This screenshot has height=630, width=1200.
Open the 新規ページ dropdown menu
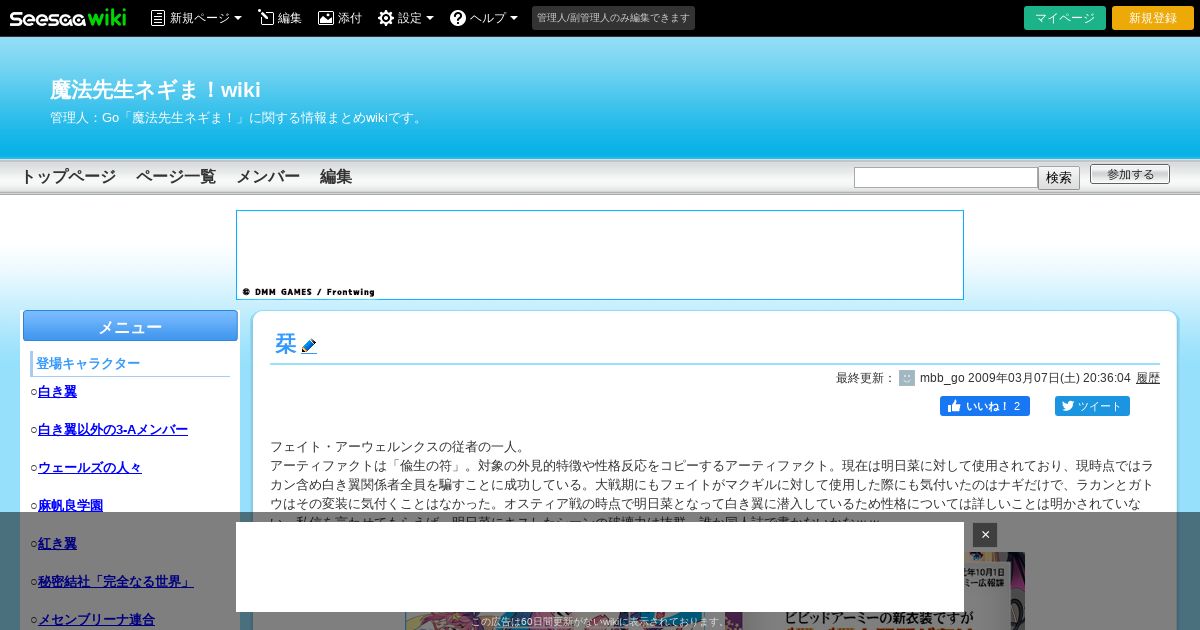tap(196, 18)
